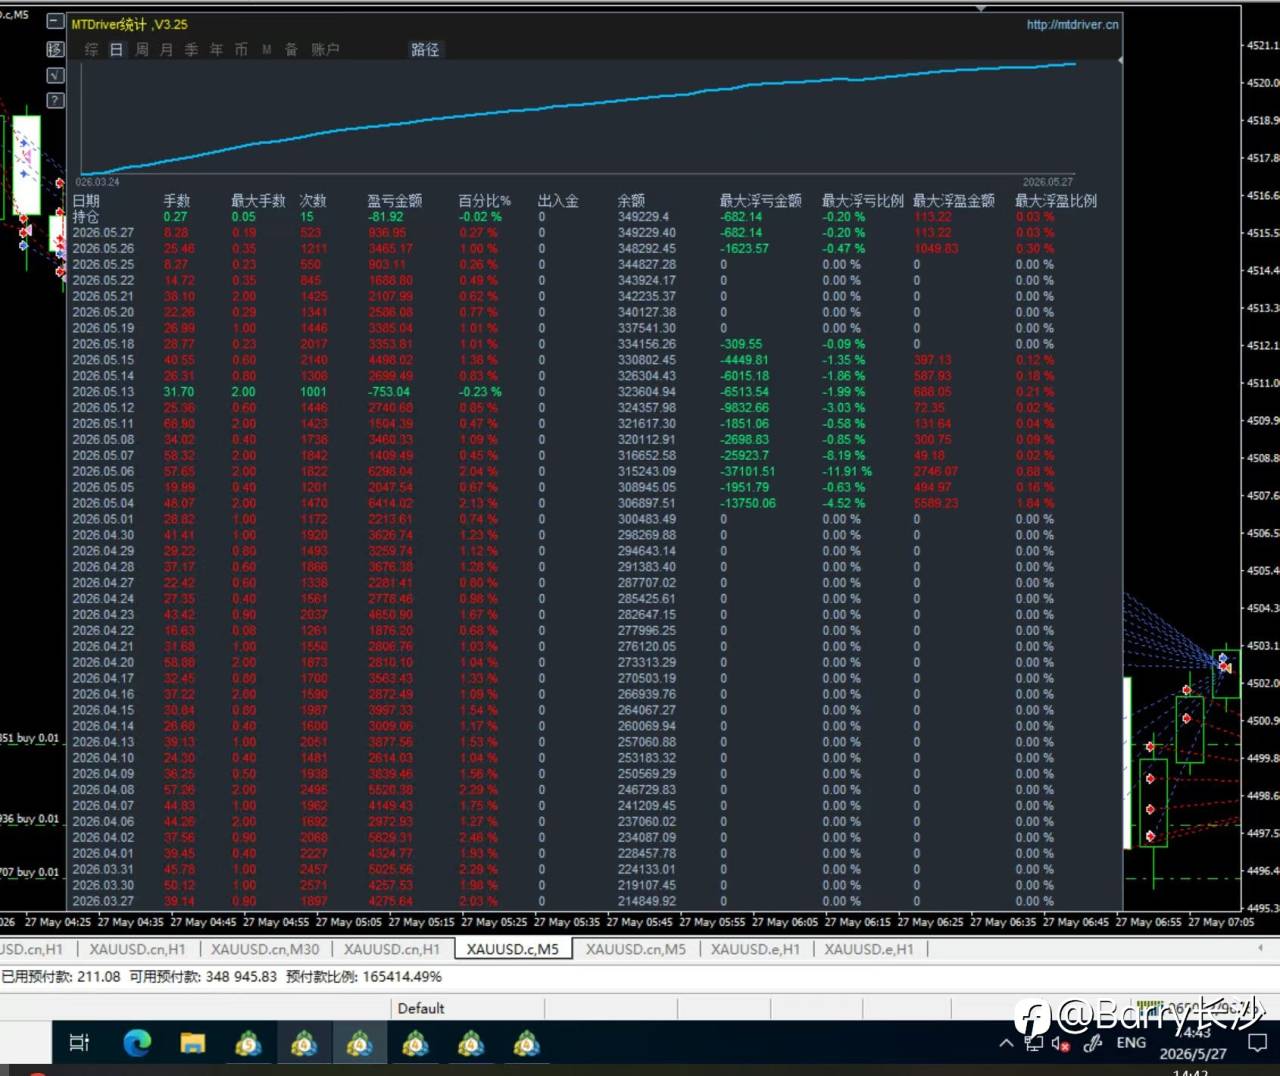Click the Default profile status bar field
Viewport: 1280px width, 1076px height.
420,1008
